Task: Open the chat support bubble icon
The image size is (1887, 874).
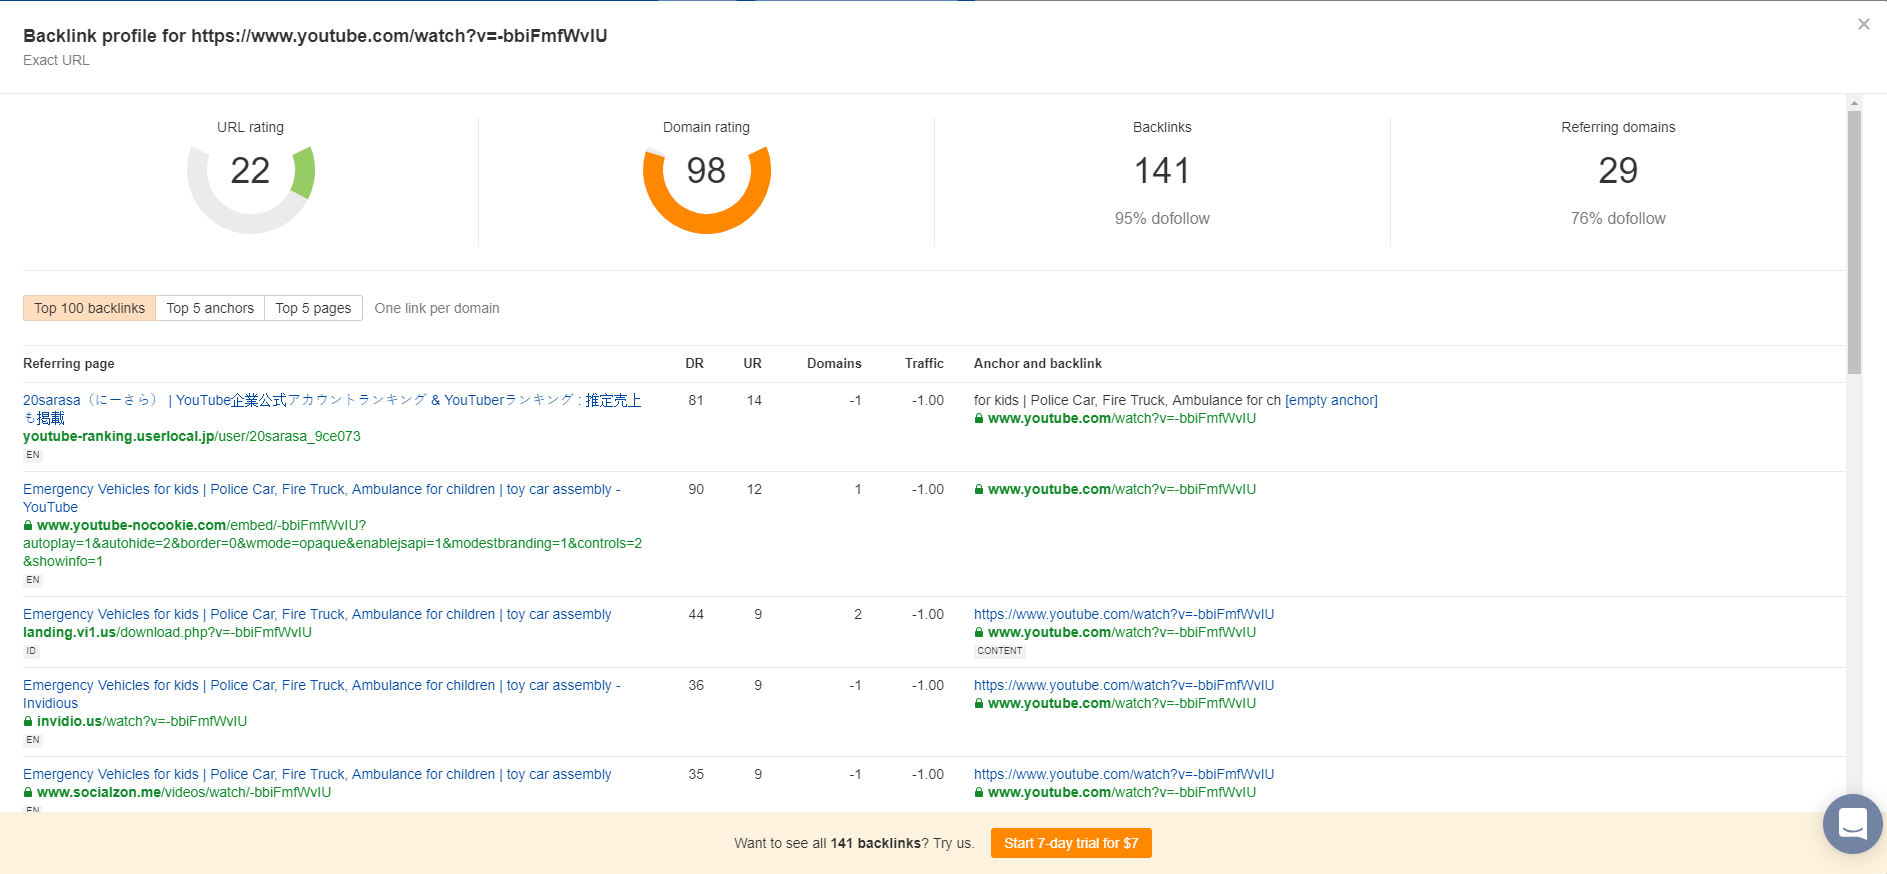Action: [1852, 824]
